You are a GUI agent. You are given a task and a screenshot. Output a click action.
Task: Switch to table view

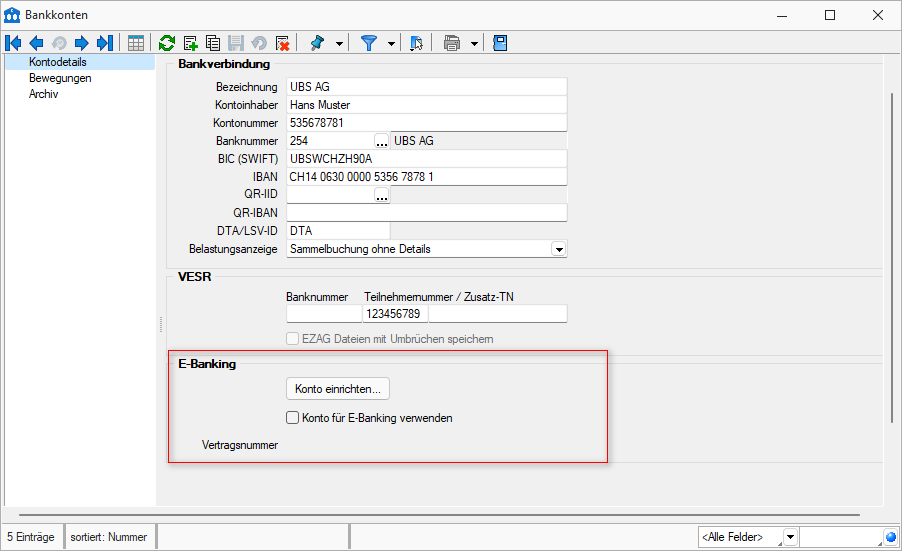(x=136, y=43)
